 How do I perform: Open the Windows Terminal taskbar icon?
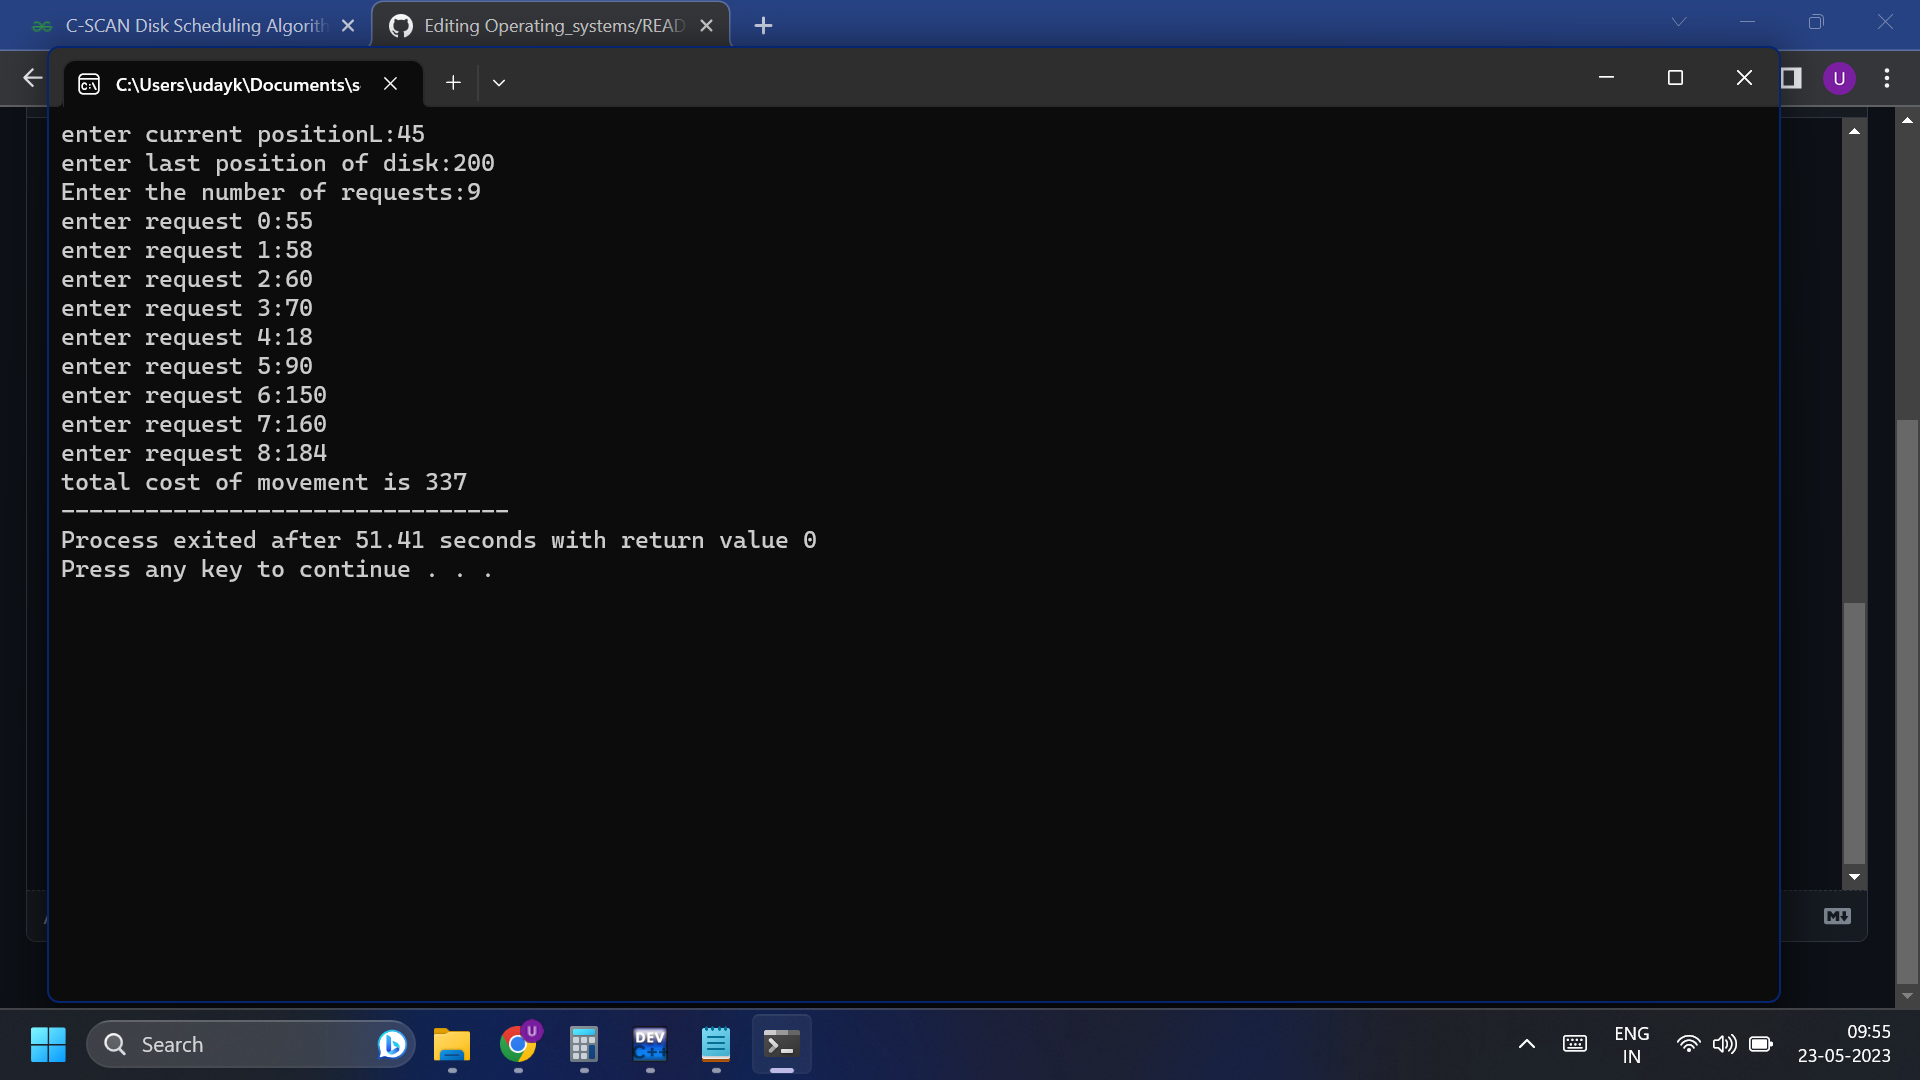coord(782,1044)
